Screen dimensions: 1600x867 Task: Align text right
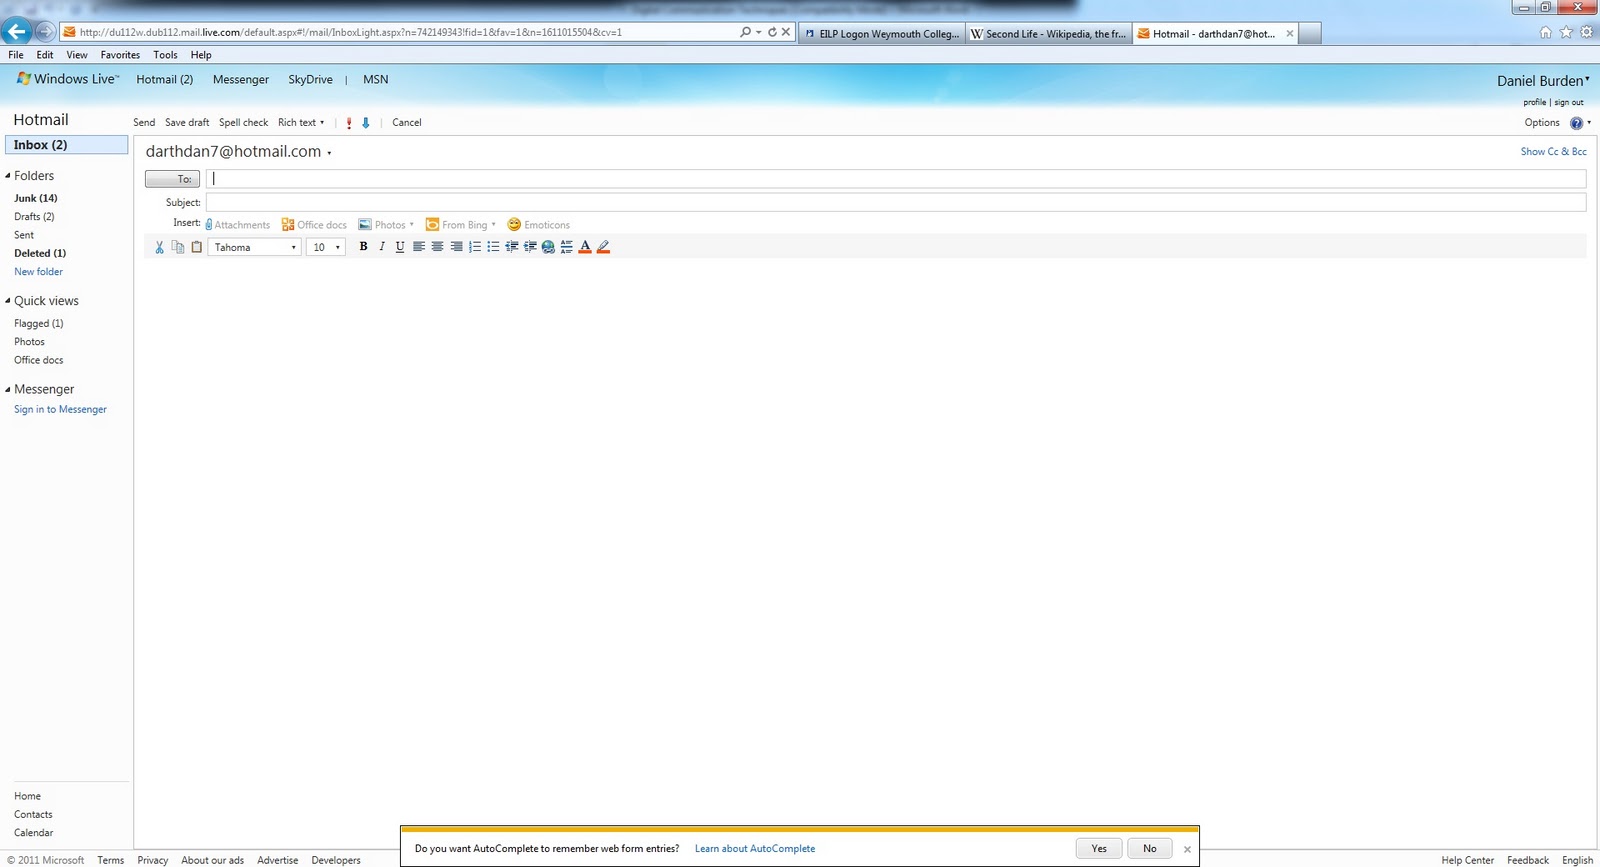456,247
